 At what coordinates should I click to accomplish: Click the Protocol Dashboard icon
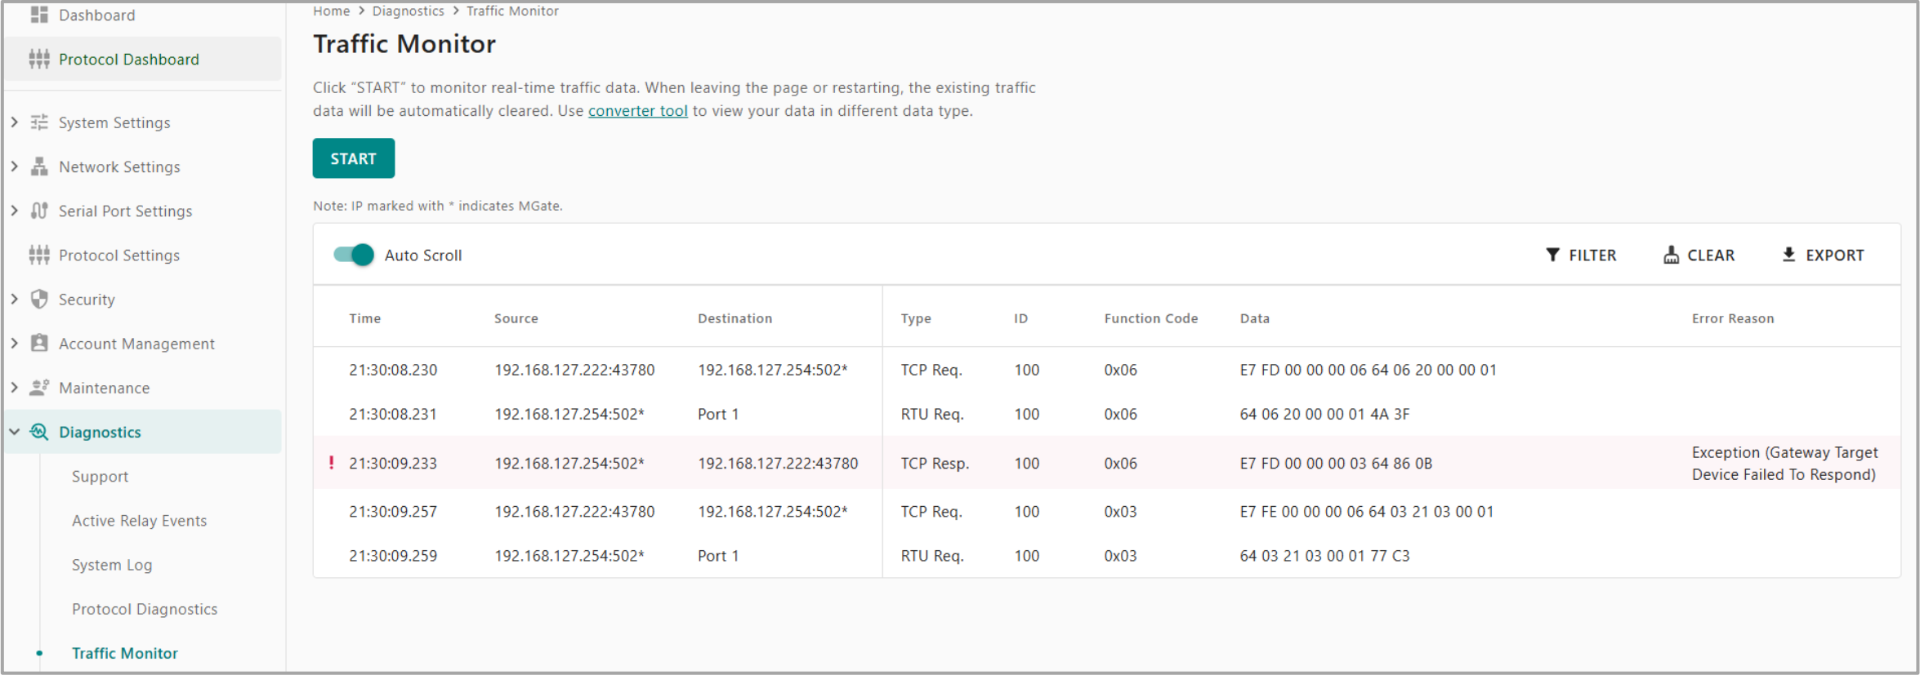click(x=39, y=59)
